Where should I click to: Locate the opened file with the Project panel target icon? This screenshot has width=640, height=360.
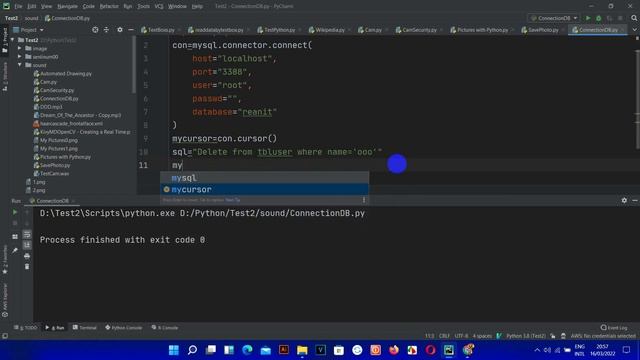[x=95, y=30]
